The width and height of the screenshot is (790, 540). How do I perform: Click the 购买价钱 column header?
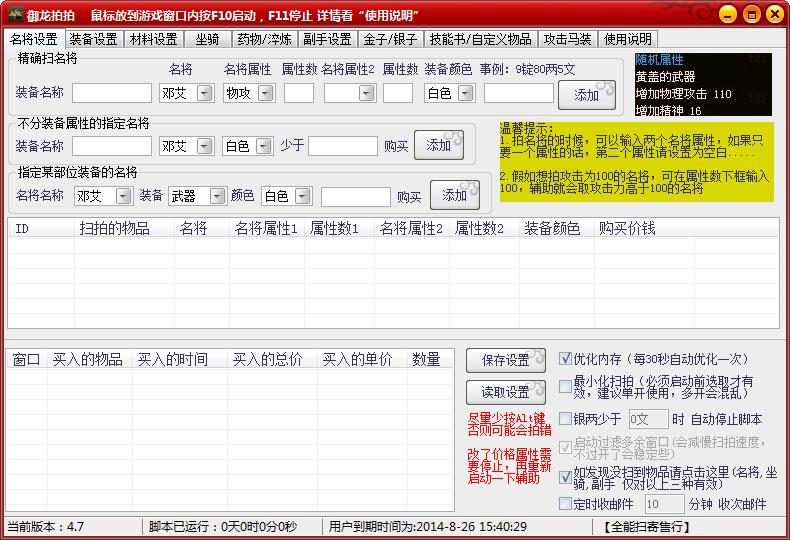tap(644, 229)
